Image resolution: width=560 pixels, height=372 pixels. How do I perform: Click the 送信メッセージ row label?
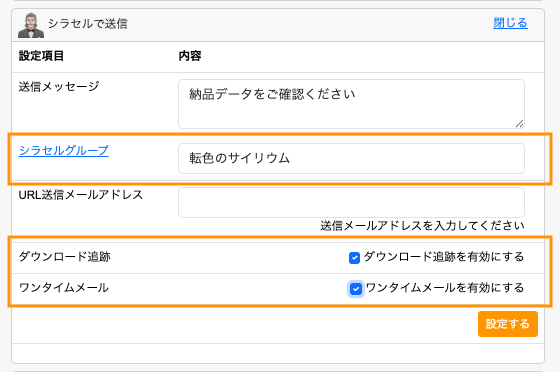(59, 86)
